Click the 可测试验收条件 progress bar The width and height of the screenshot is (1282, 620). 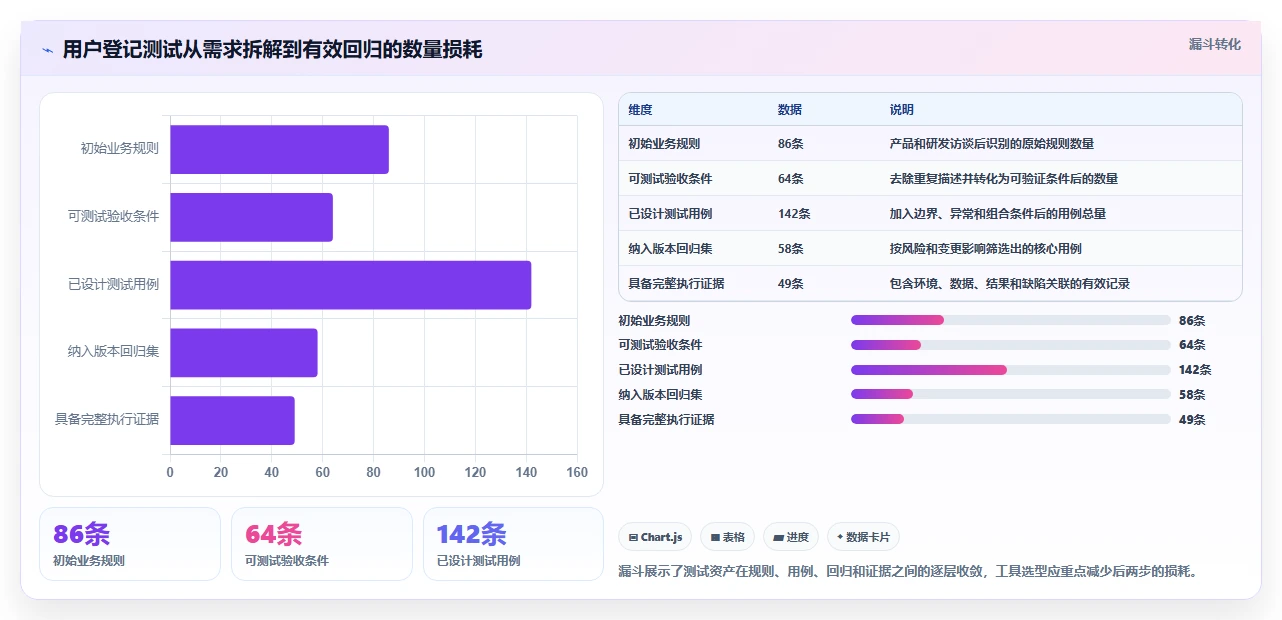(x=1010, y=345)
